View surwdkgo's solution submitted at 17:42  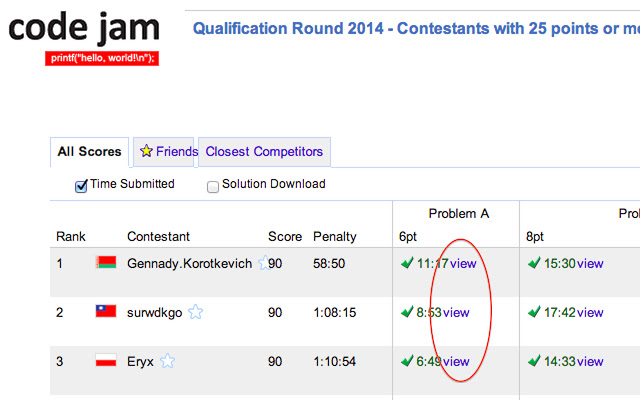(x=590, y=312)
